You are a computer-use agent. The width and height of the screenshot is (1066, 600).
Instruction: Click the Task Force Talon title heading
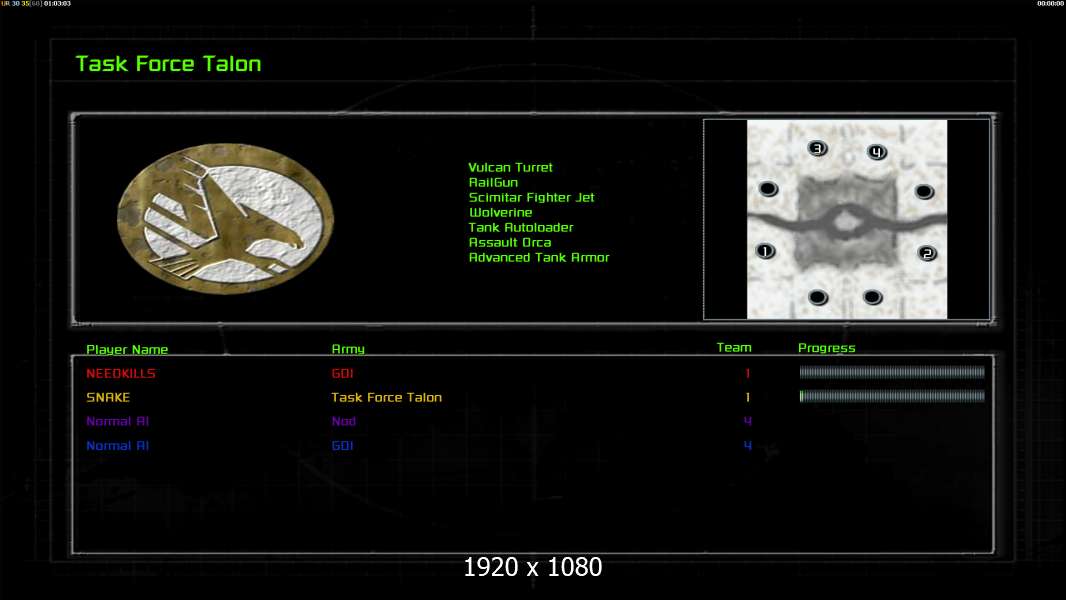168,64
